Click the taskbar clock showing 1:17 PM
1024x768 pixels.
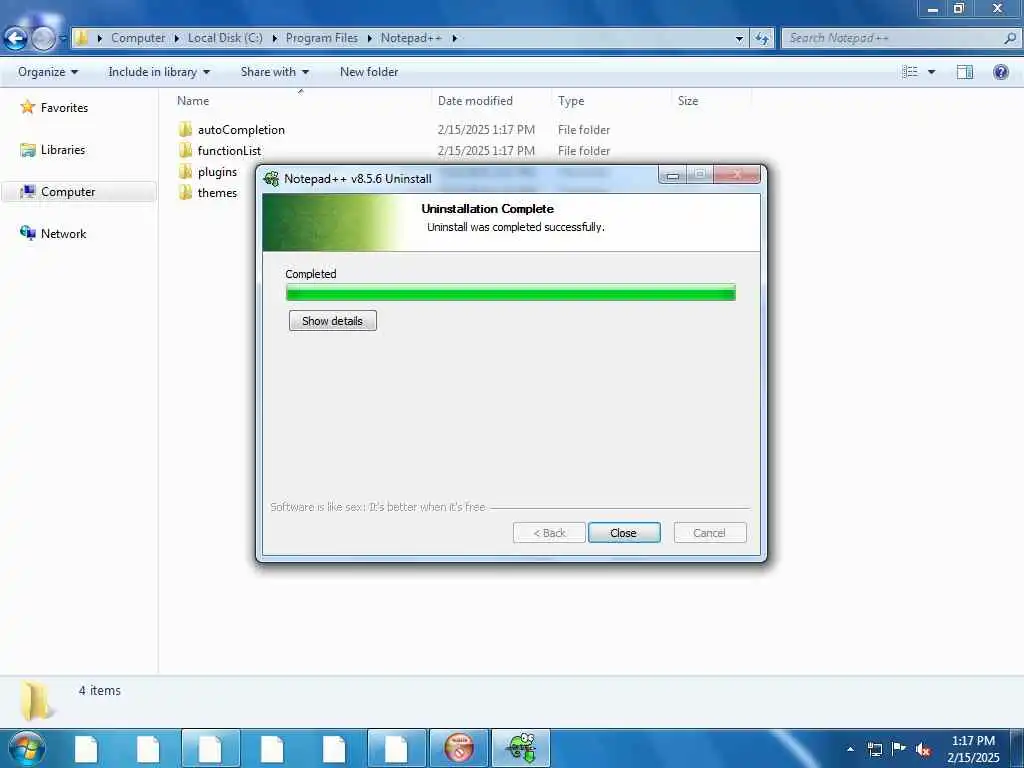click(973, 741)
